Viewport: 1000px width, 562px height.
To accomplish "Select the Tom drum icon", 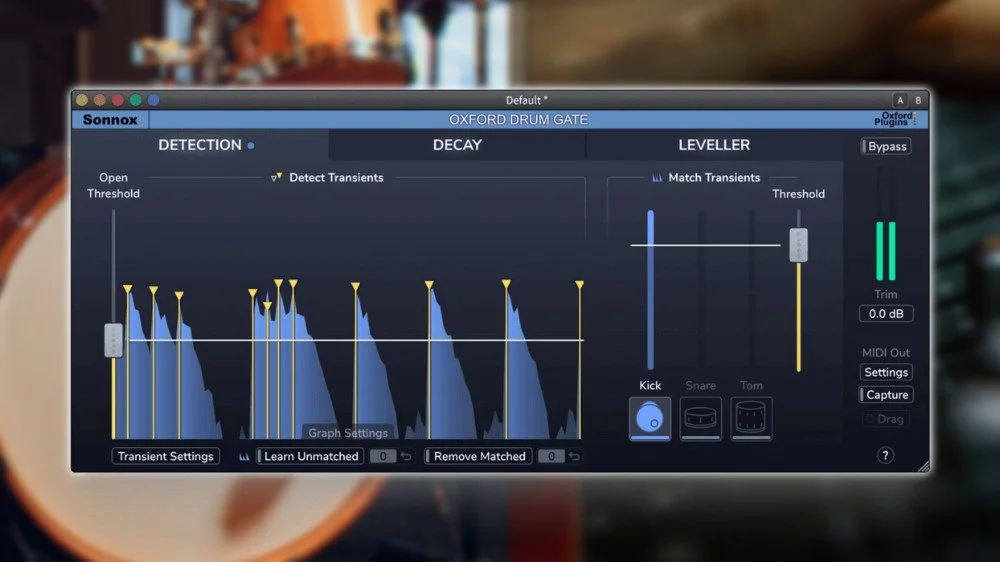I will (751, 418).
